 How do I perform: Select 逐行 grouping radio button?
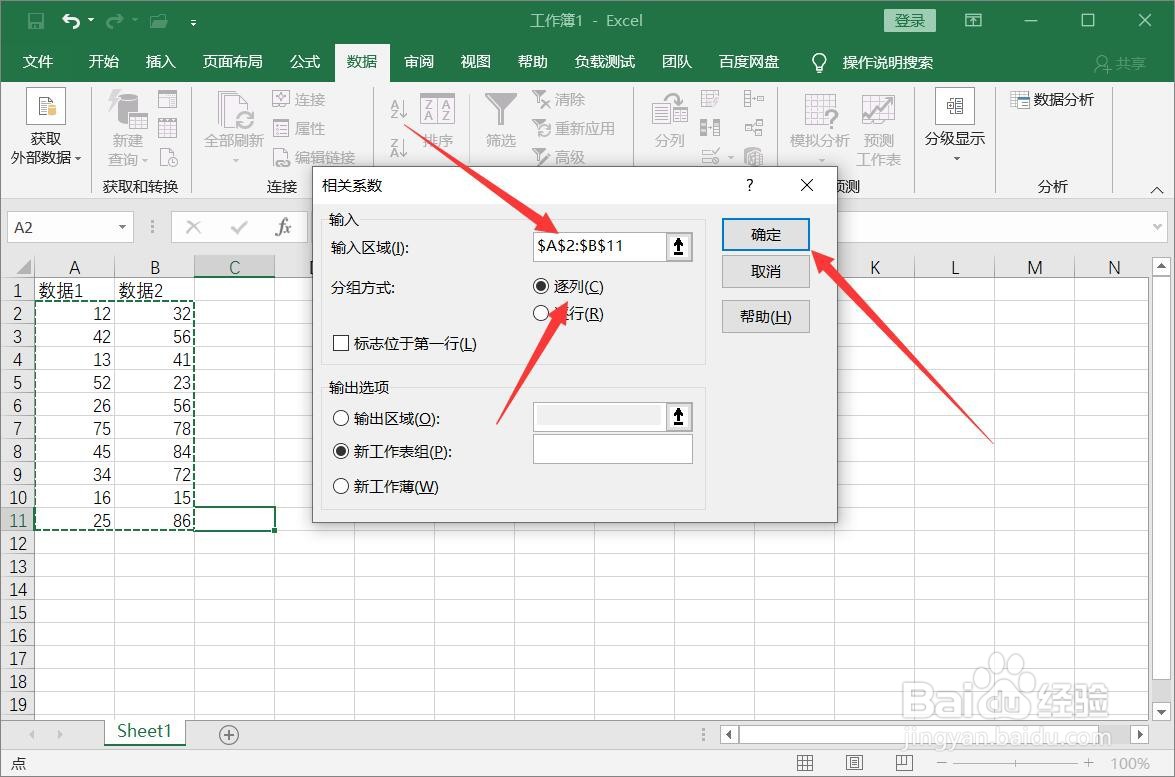(541, 313)
